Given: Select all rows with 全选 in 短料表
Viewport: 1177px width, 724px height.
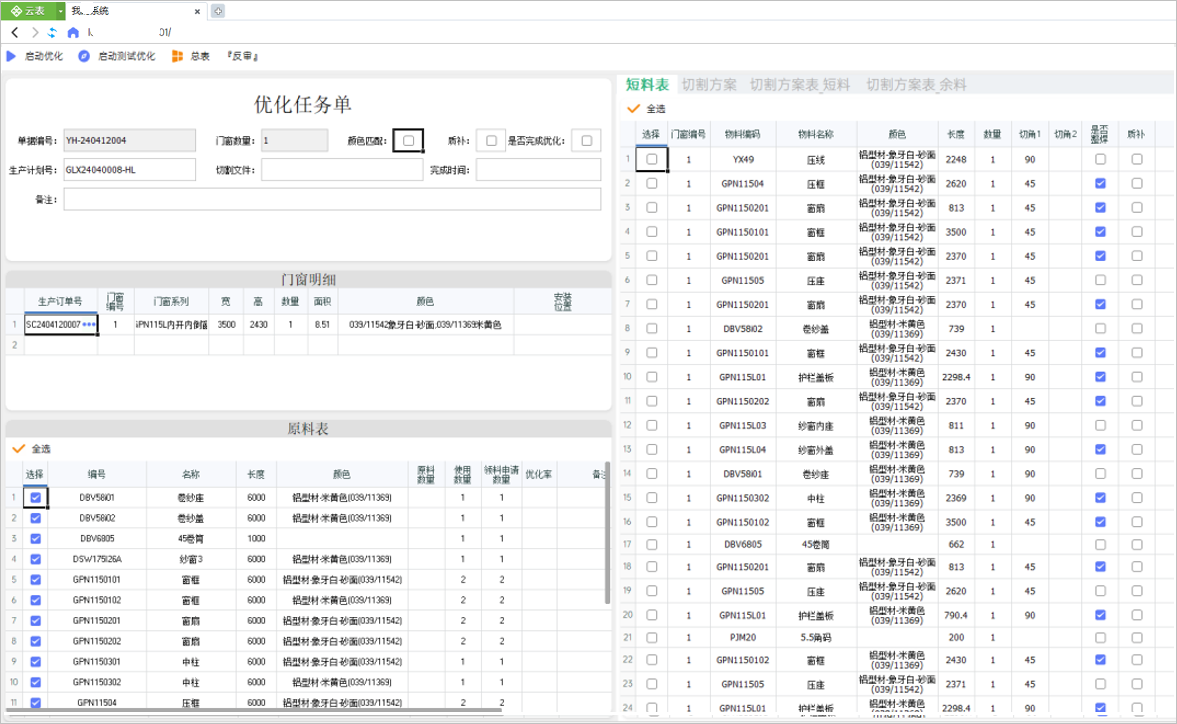Looking at the screenshot, I should tap(646, 109).
